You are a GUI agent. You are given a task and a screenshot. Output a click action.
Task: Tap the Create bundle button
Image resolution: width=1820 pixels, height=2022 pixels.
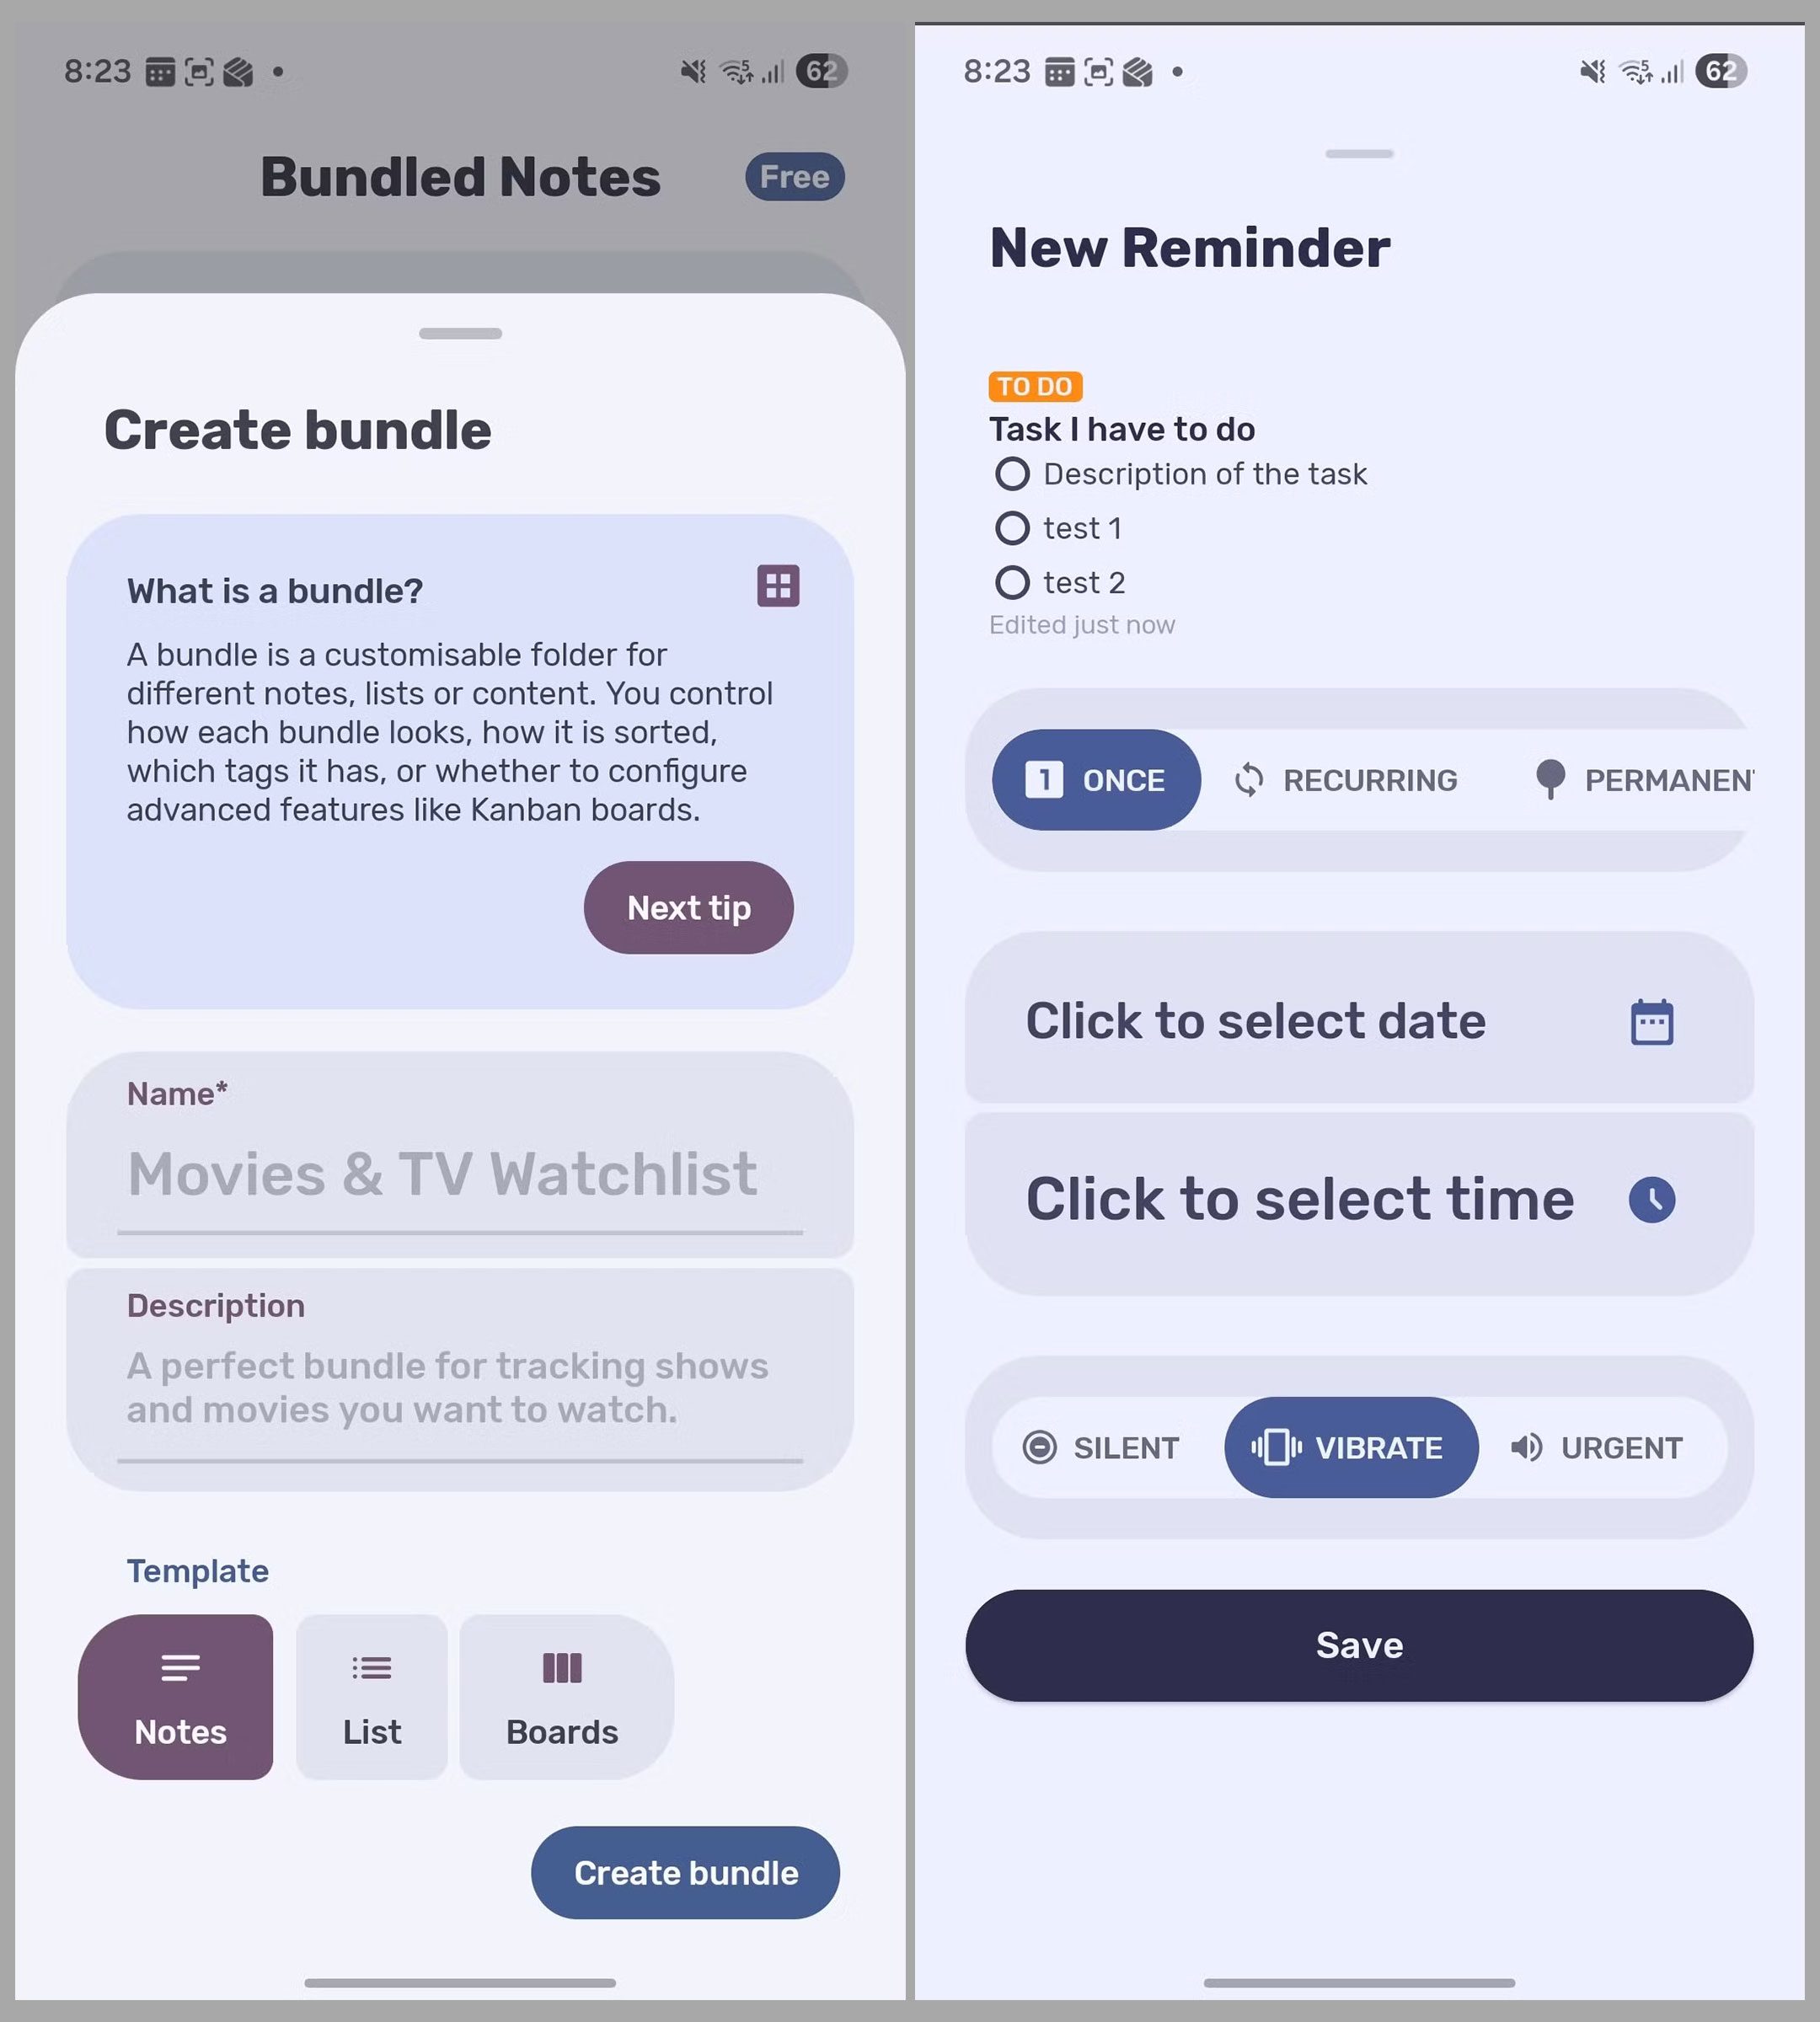coord(685,1872)
